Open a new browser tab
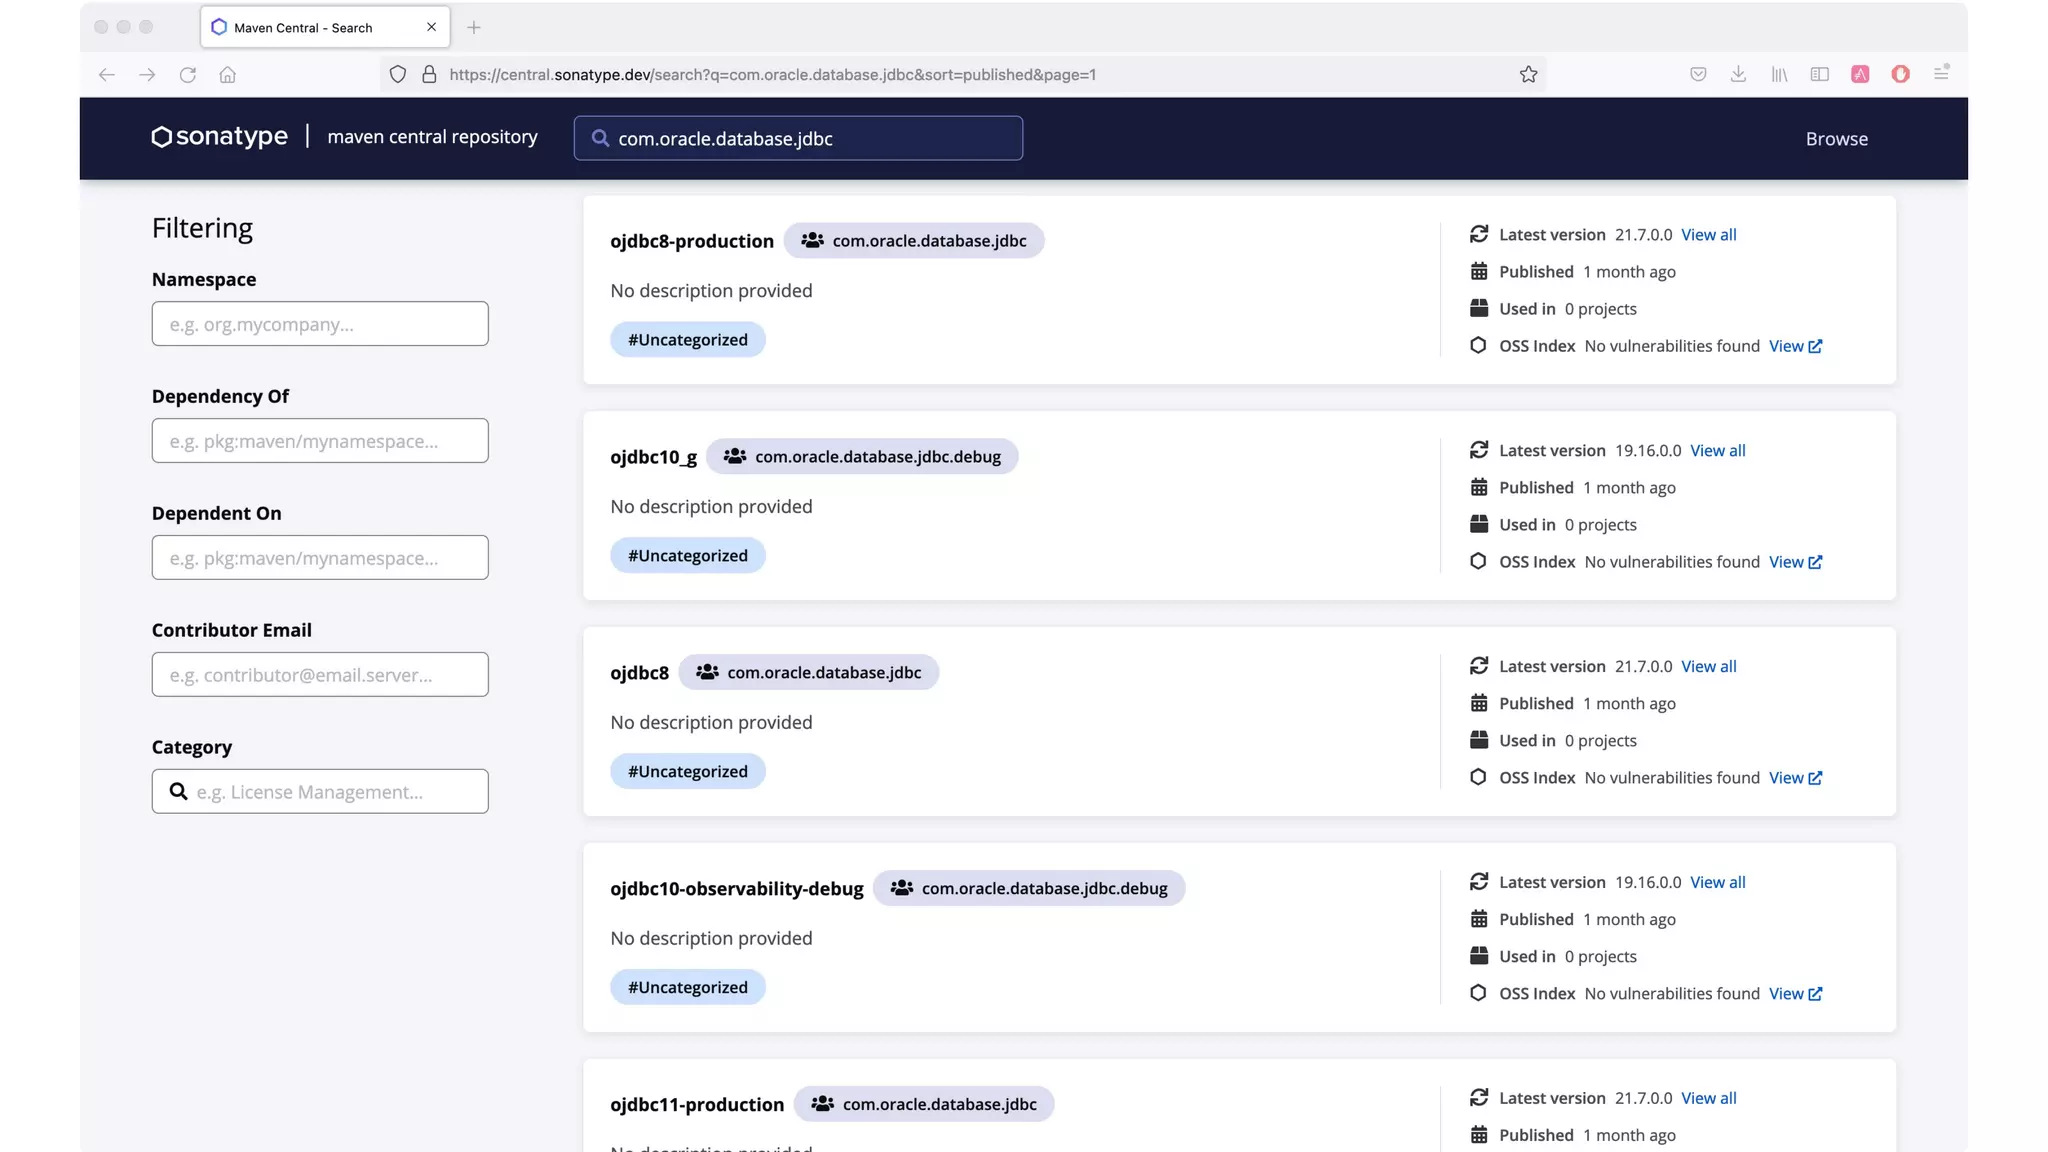The width and height of the screenshot is (2048, 1152). (474, 27)
